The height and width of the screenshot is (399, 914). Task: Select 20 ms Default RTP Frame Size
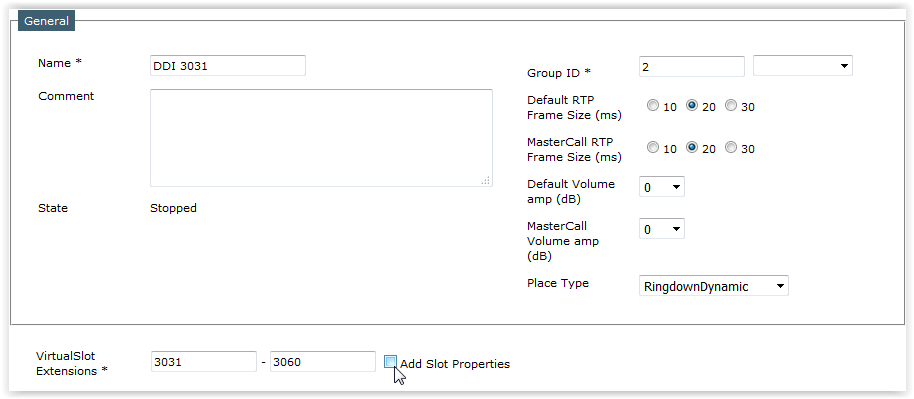pos(692,106)
